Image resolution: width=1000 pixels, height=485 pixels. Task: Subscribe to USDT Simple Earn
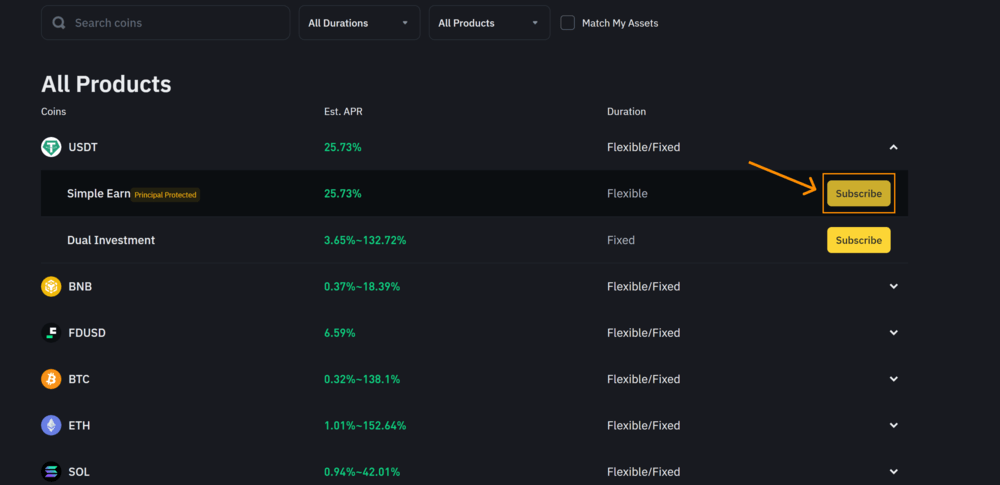click(858, 194)
